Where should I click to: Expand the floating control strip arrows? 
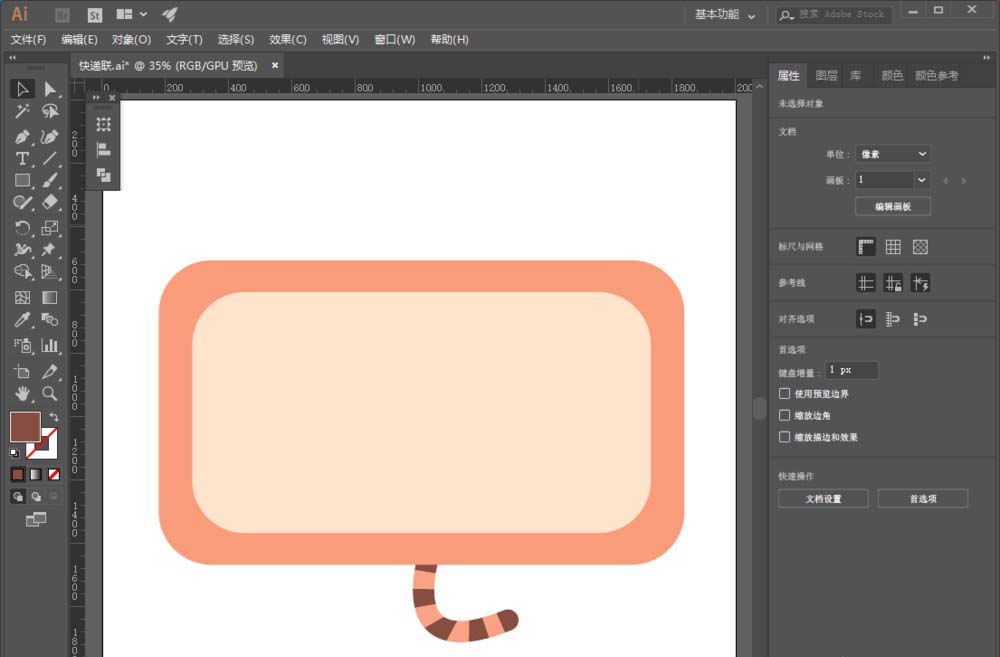pos(96,98)
